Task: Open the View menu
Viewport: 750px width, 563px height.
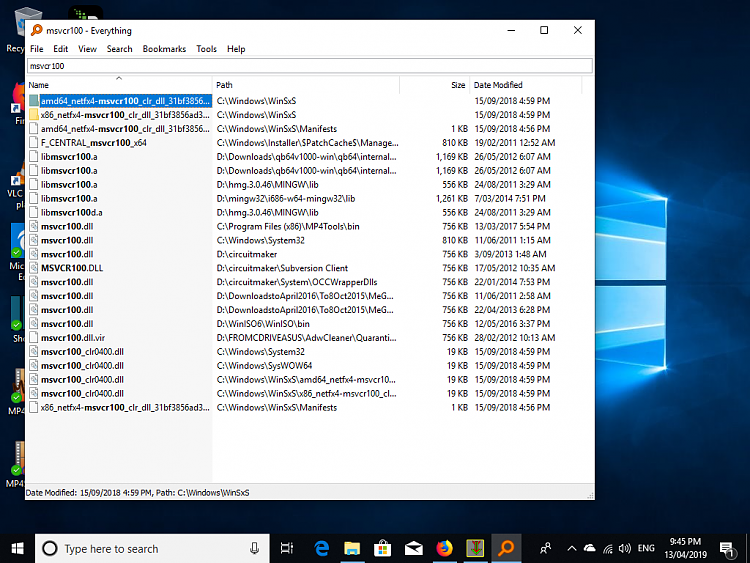Action: click(x=87, y=49)
